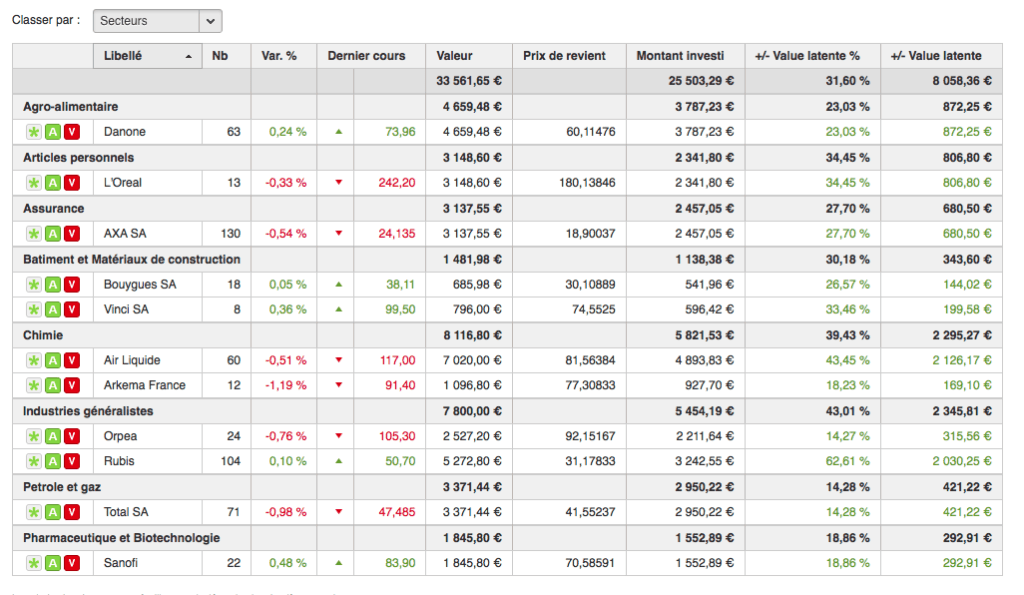The height and width of the screenshot is (595, 1024).
Task: Open the Rubis stock name
Action: tap(119, 461)
